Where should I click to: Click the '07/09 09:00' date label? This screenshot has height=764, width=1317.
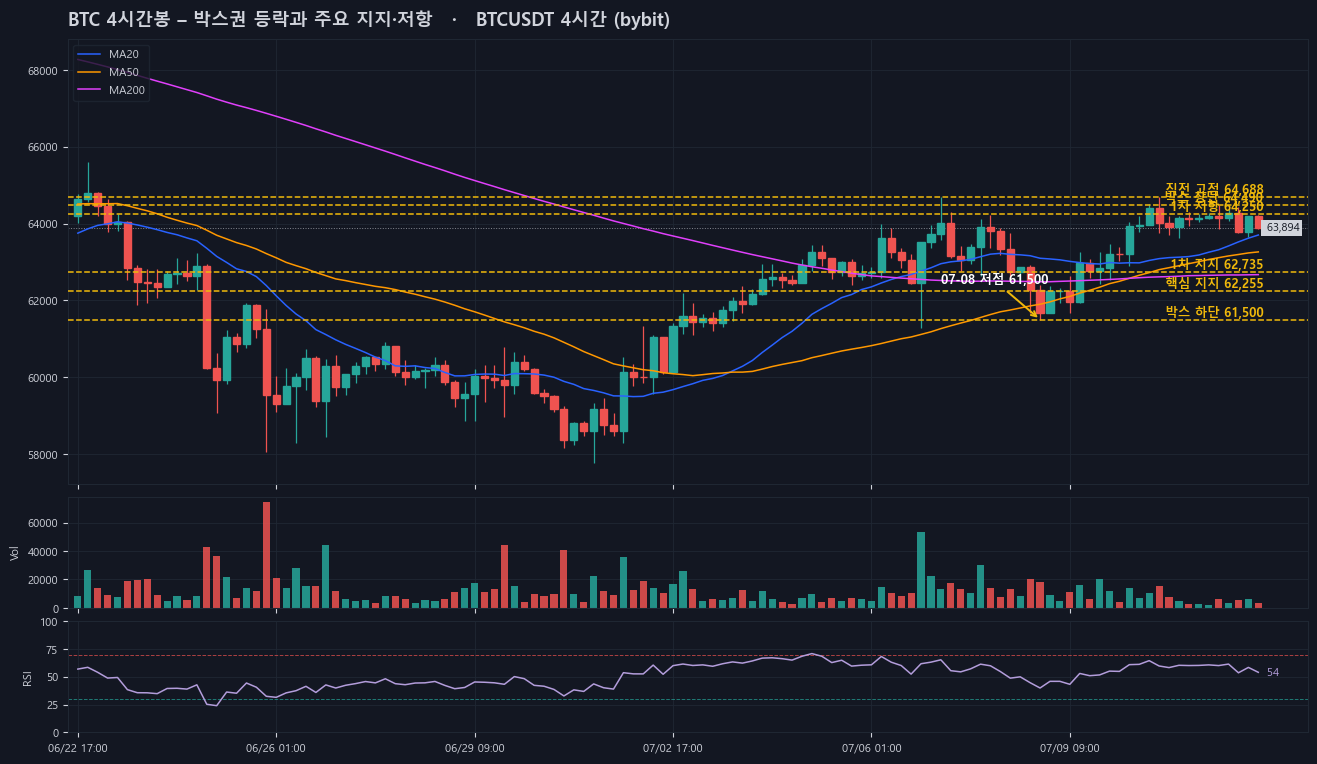point(1070,748)
